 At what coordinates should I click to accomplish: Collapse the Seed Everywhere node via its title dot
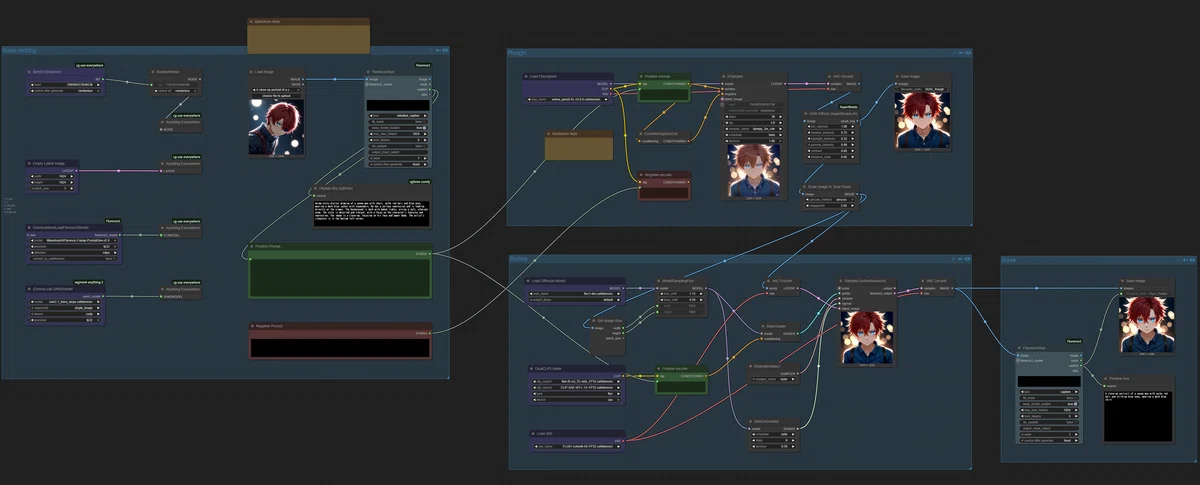point(28,71)
